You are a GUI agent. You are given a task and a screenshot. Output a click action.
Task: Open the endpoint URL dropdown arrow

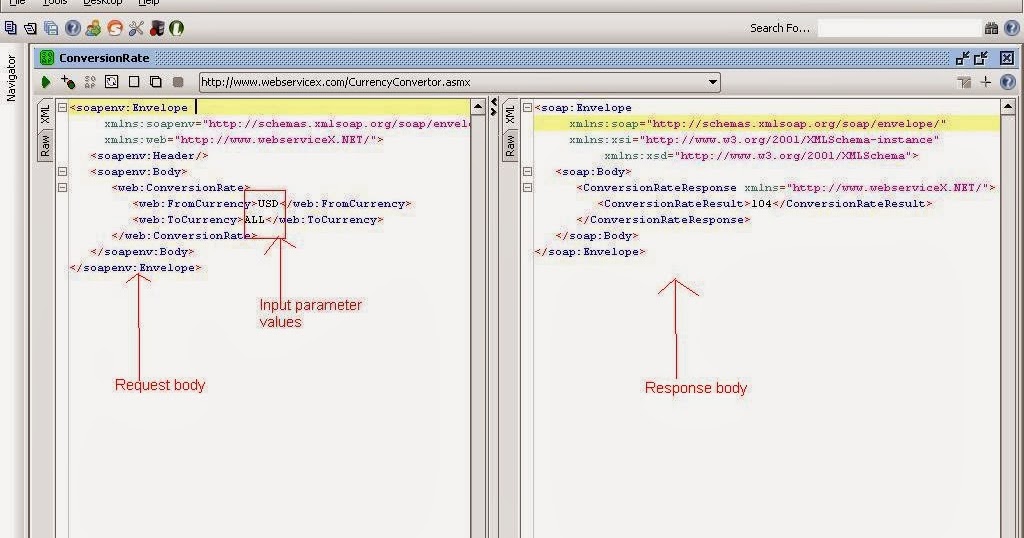712,82
